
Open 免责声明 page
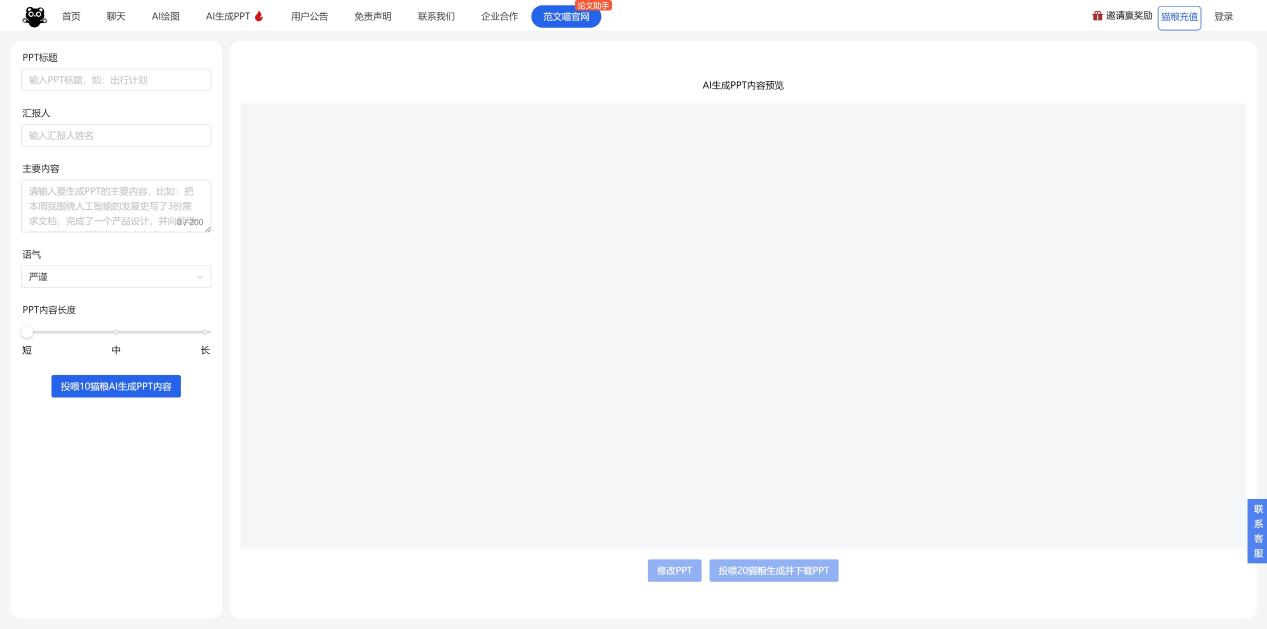[373, 17]
